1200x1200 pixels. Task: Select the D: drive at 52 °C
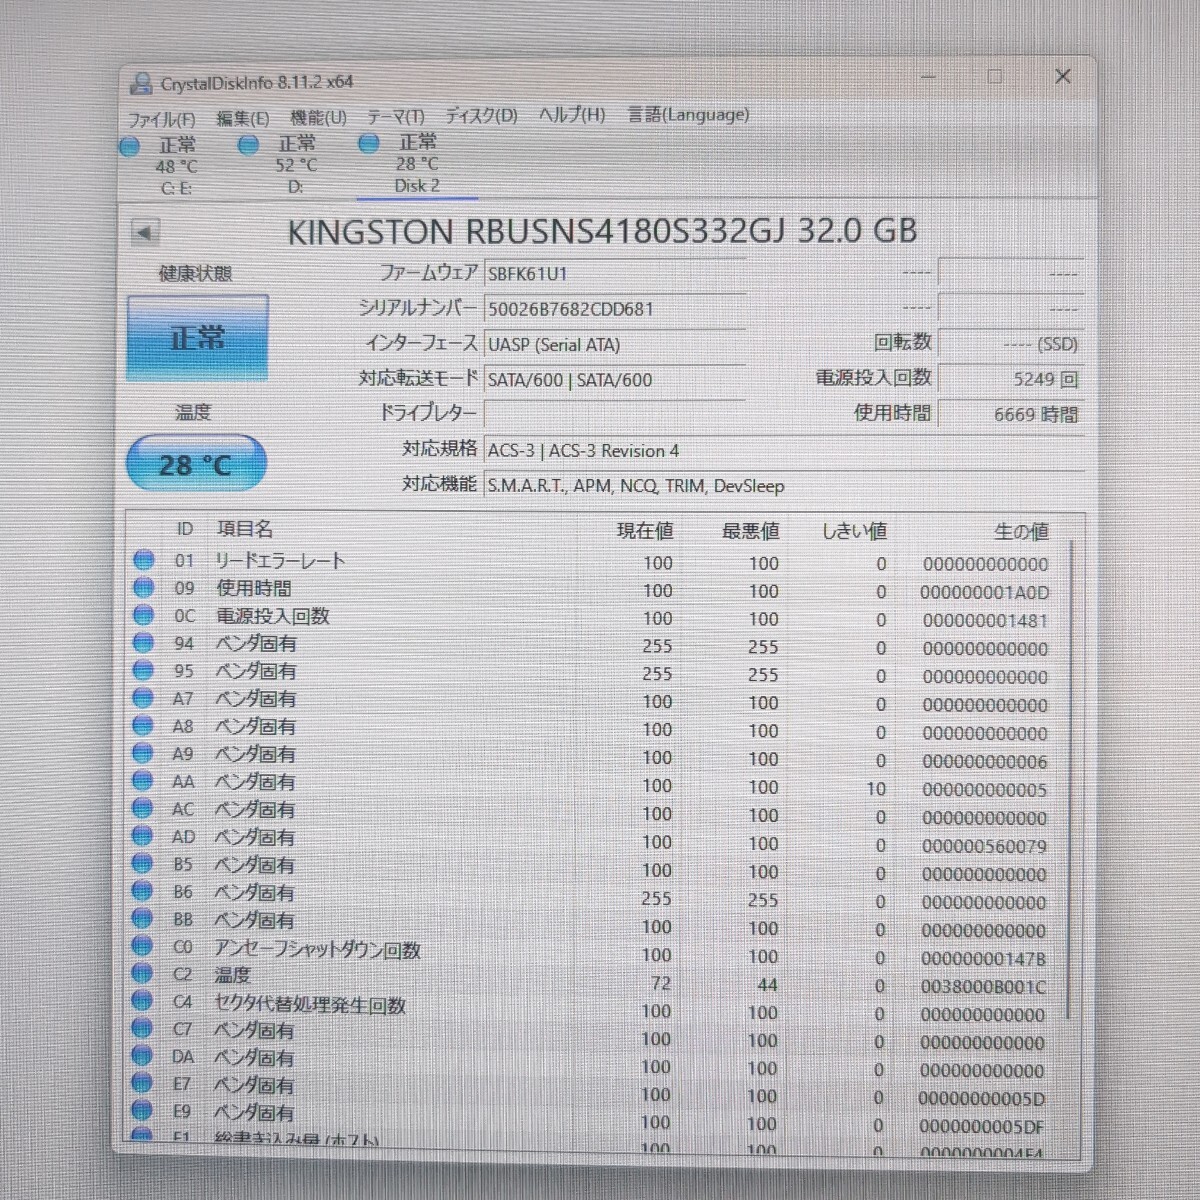(x=296, y=164)
